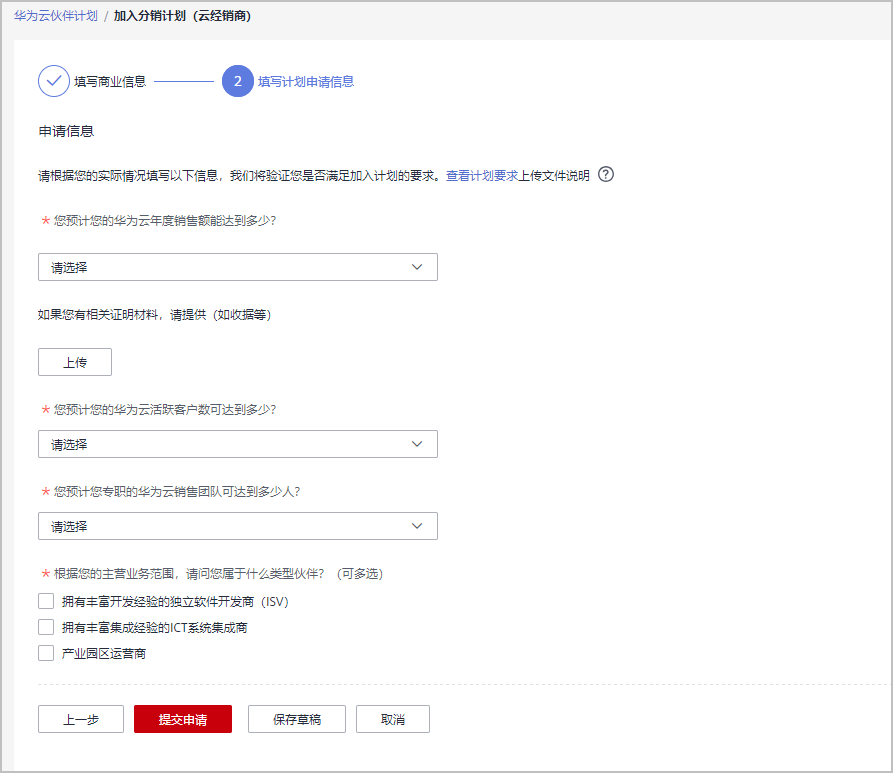Viewport: 893px width, 773px height.
Task: Open the 华为云年度销售额 dropdown
Action: coord(237,267)
